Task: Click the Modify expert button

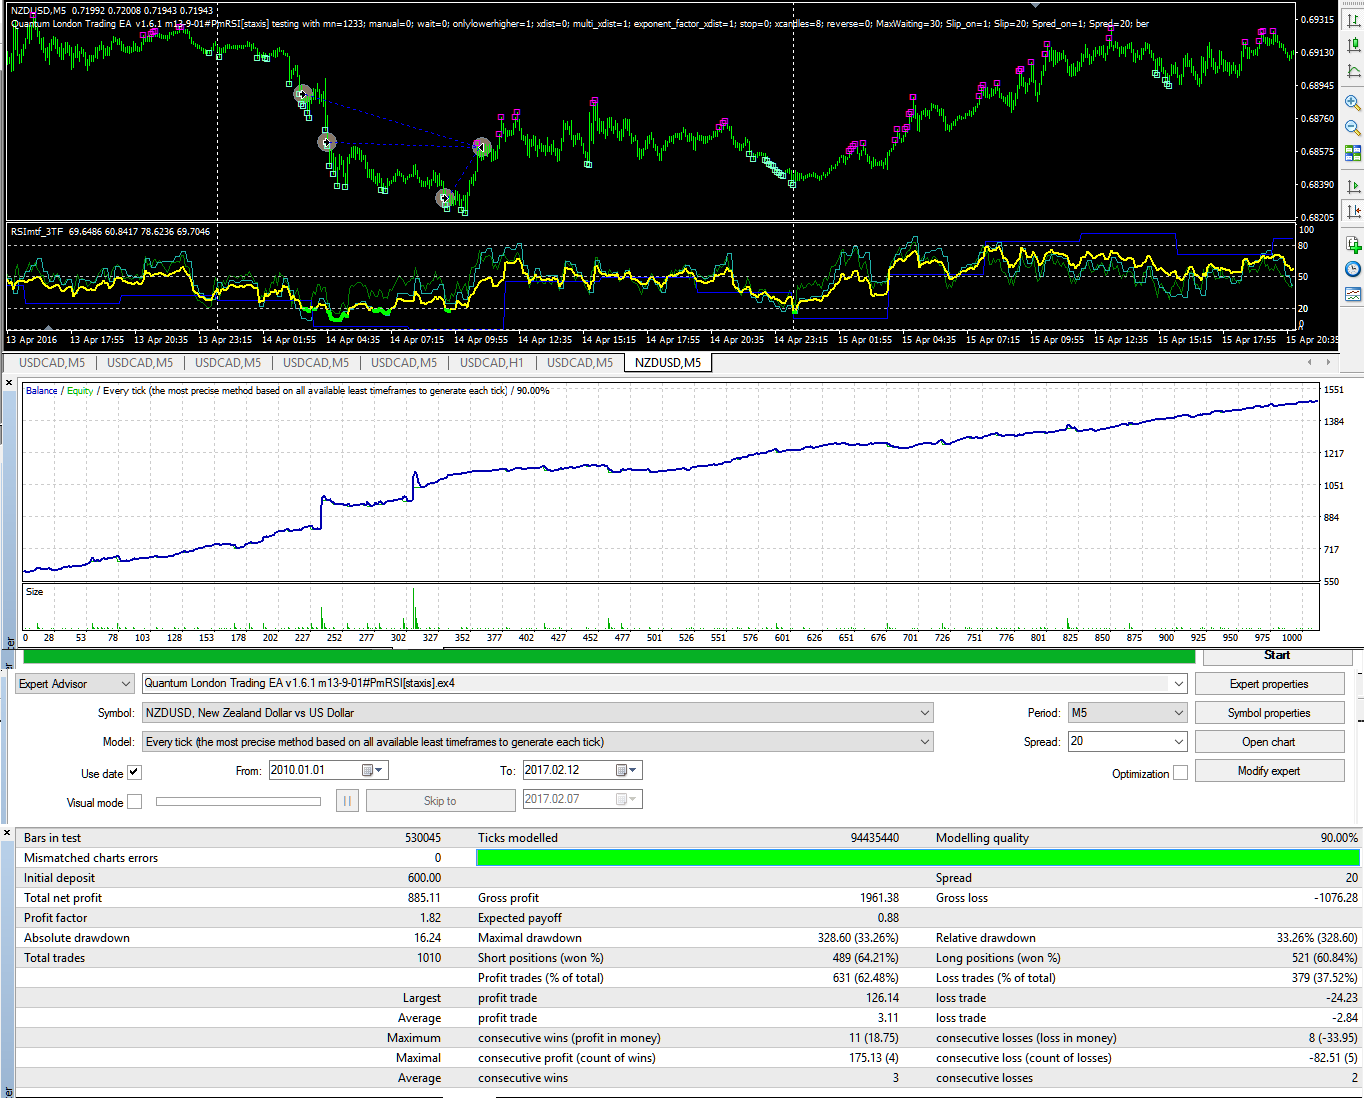Action: (1269, 771)
